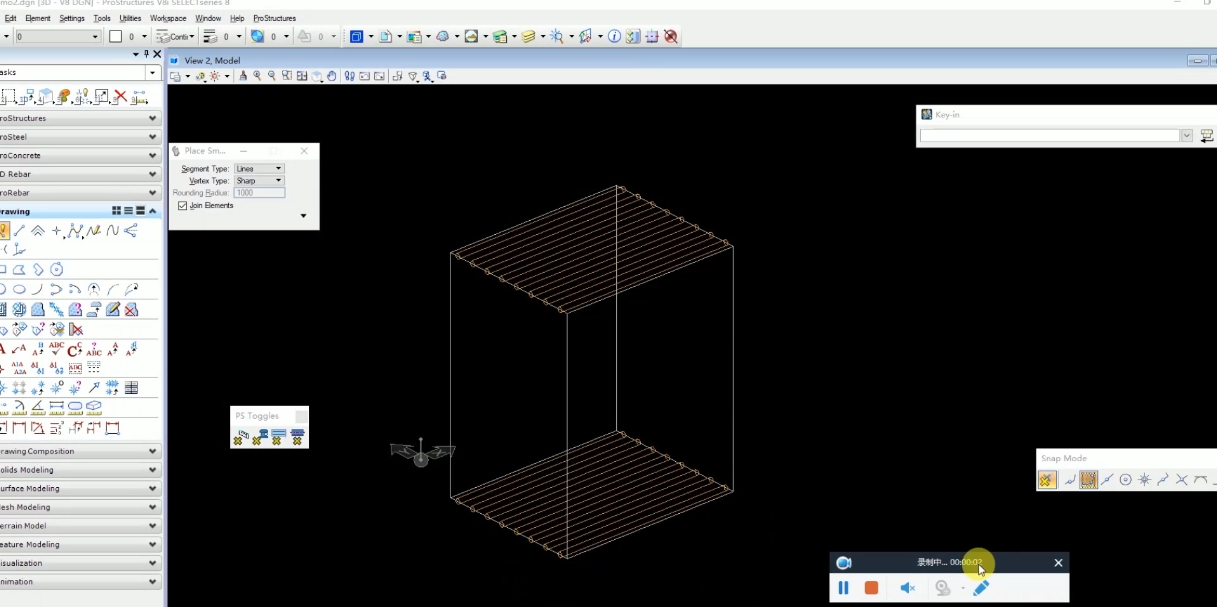
Task: Open the ProStructures menu
Action: (274, 18)
